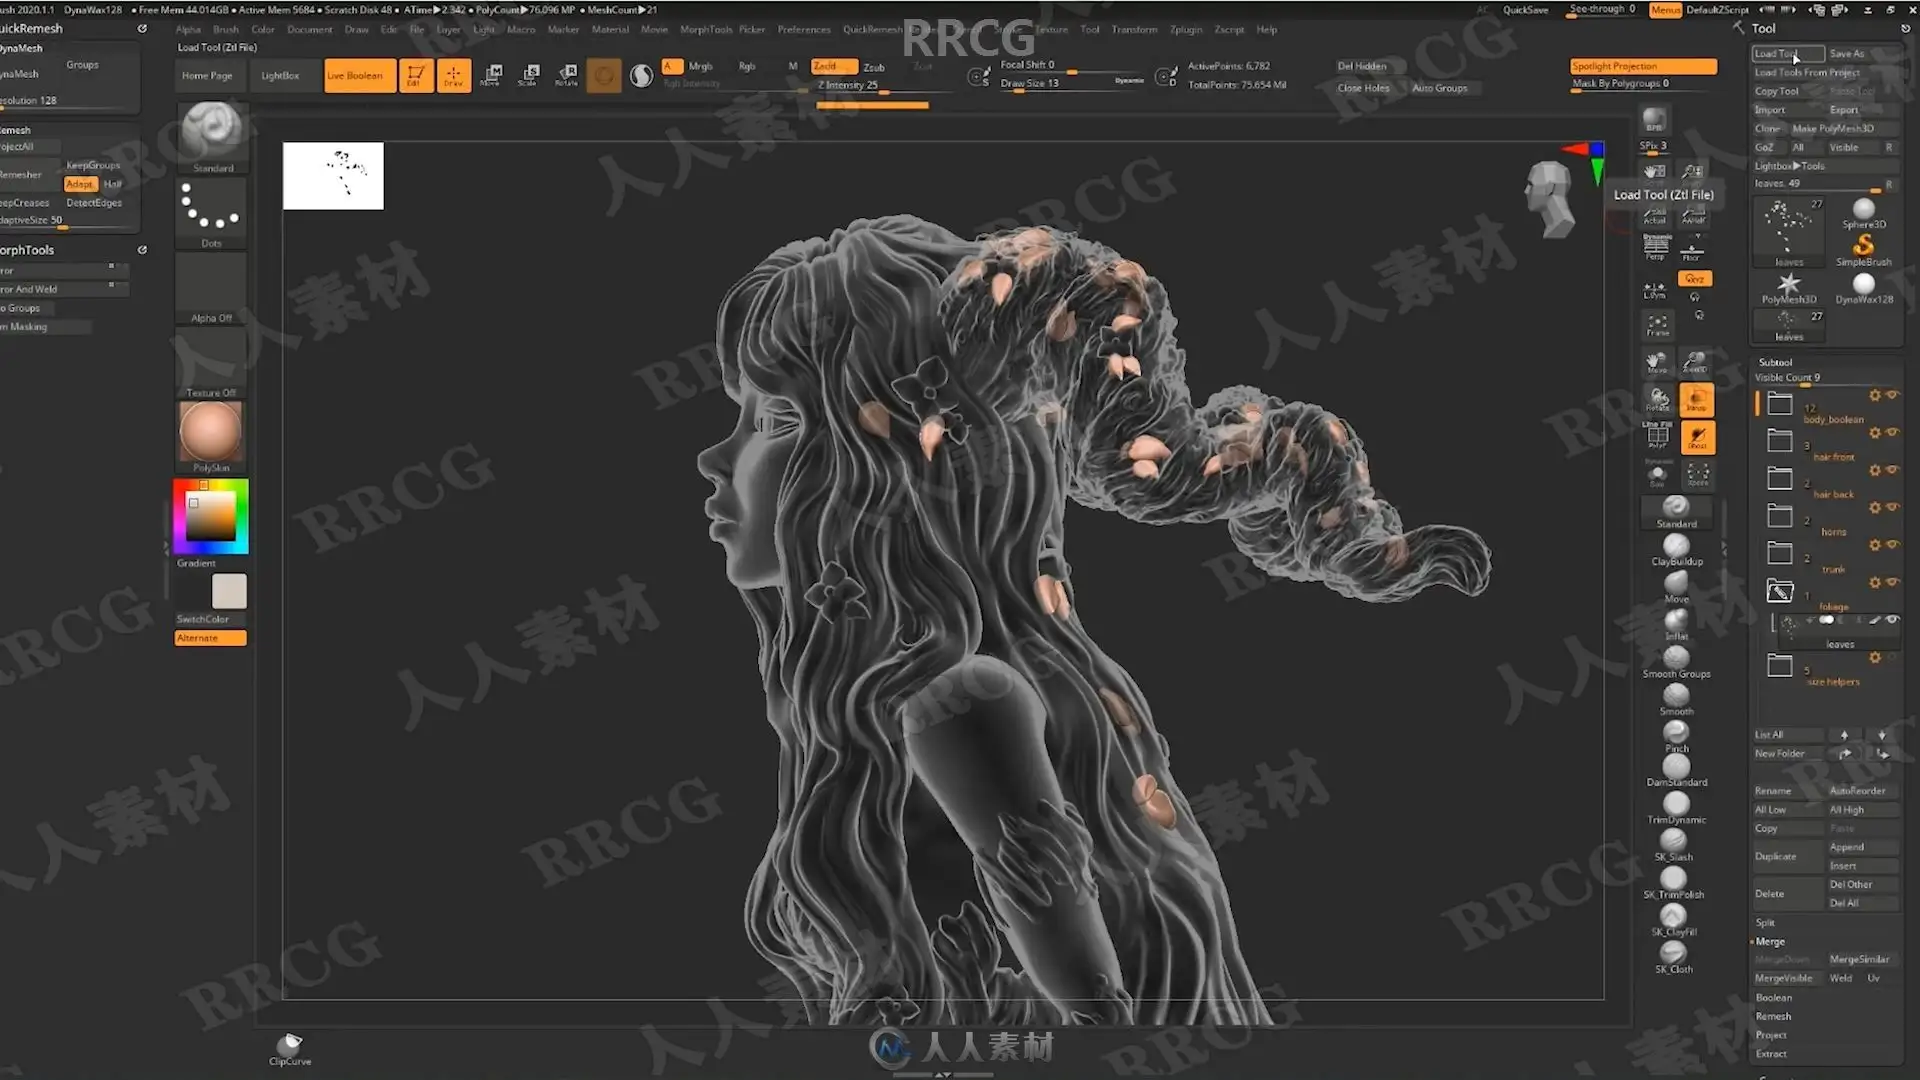Open the Zplugin menu

pyautogui.click(x=1186, y=30)
